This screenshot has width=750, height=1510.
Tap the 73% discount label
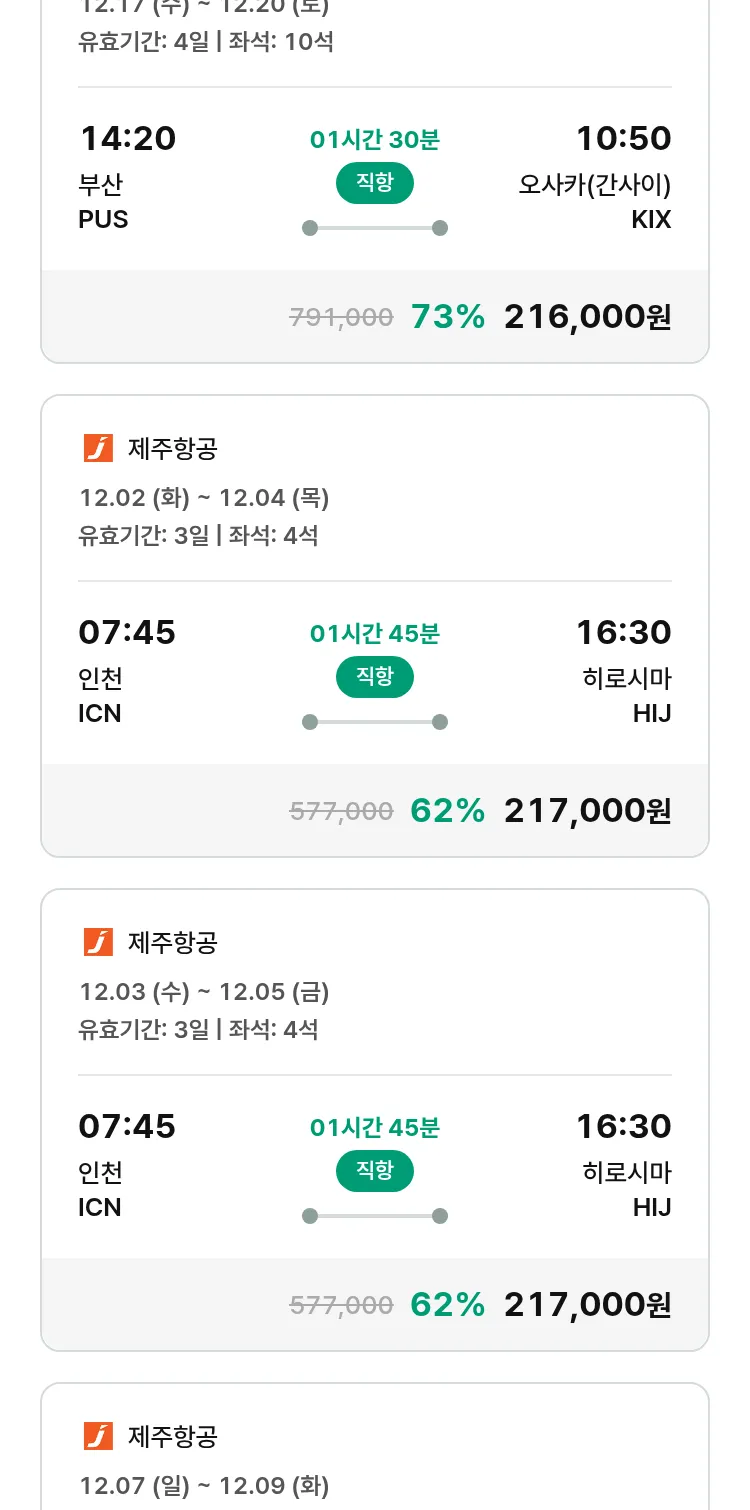447,317
